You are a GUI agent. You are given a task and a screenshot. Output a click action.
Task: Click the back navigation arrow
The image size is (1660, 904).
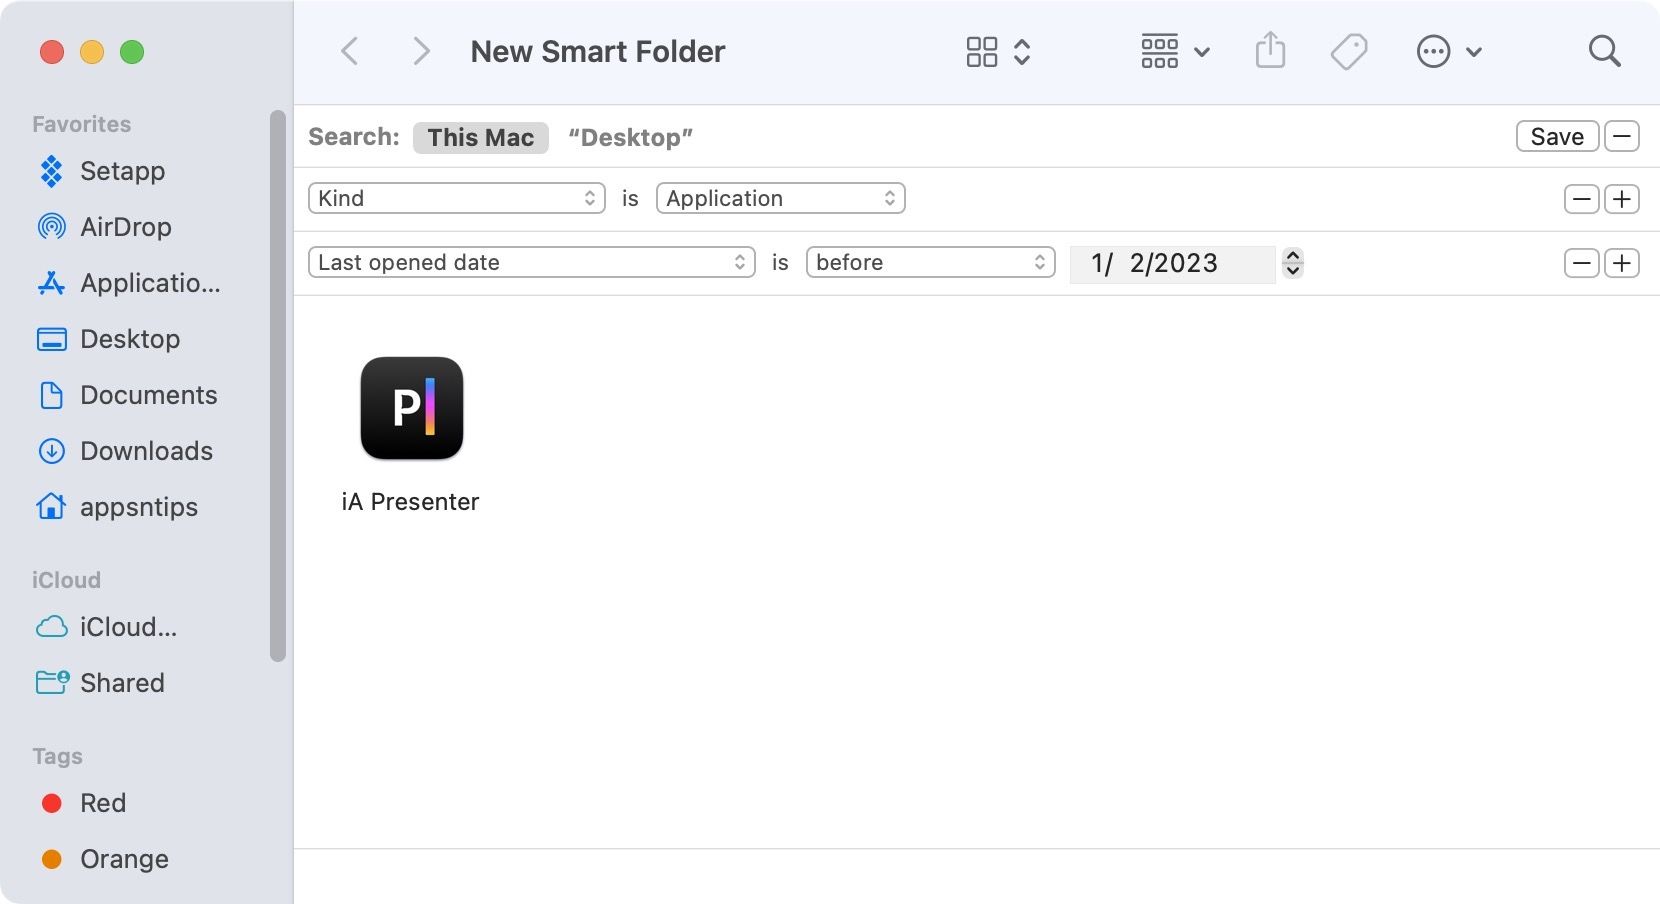click(x=350, y=51)
